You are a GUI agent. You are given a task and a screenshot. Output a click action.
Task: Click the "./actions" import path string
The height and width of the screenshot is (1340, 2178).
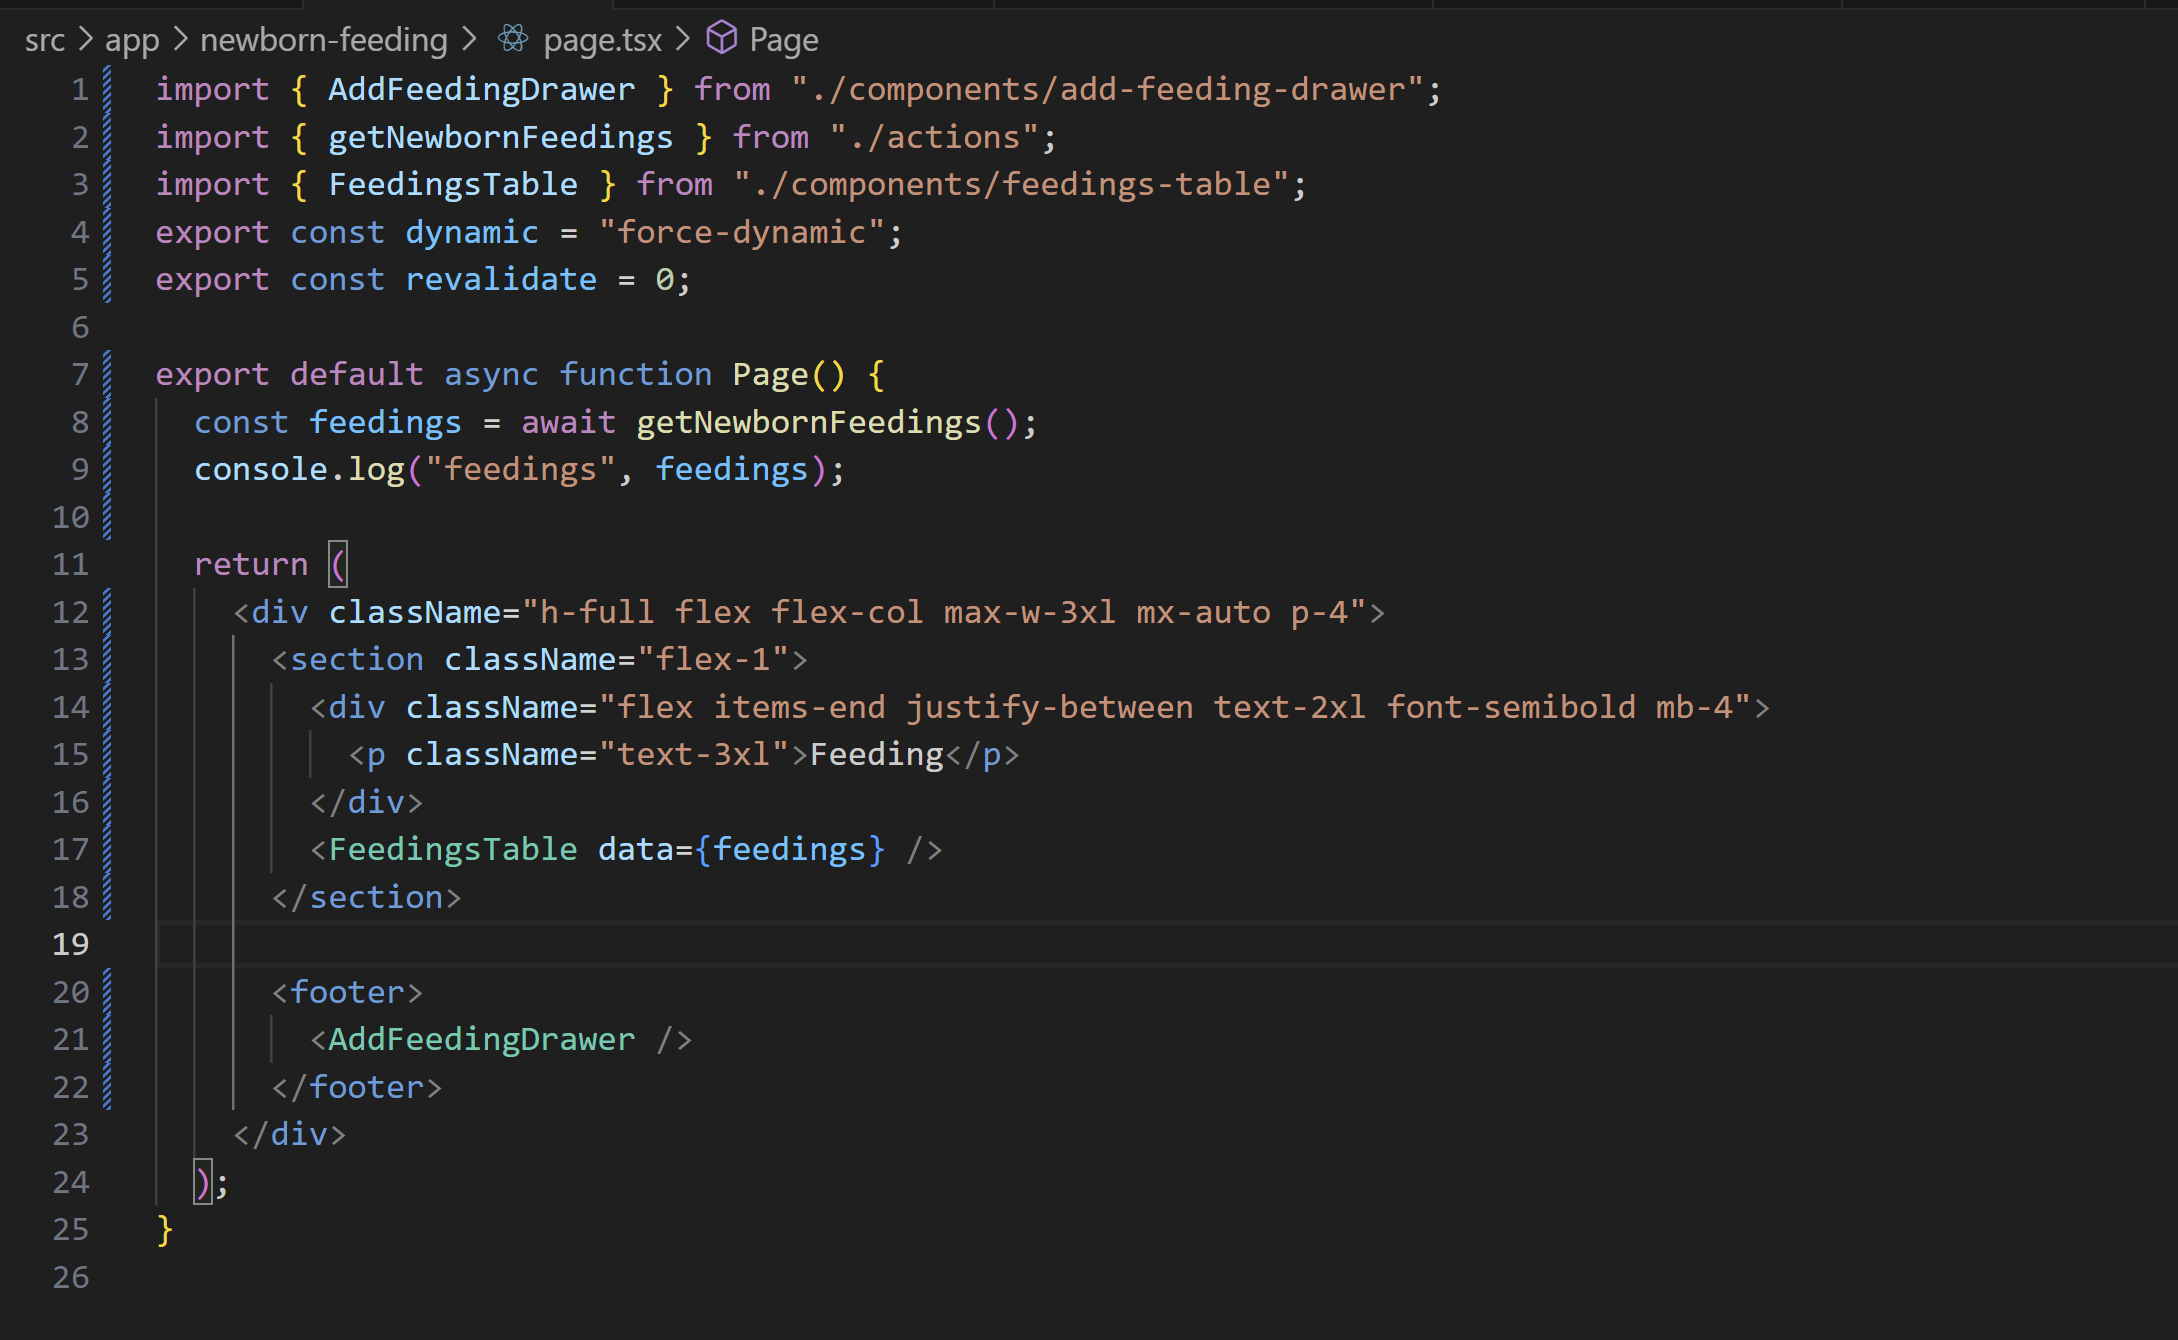(x=935, y=137)
